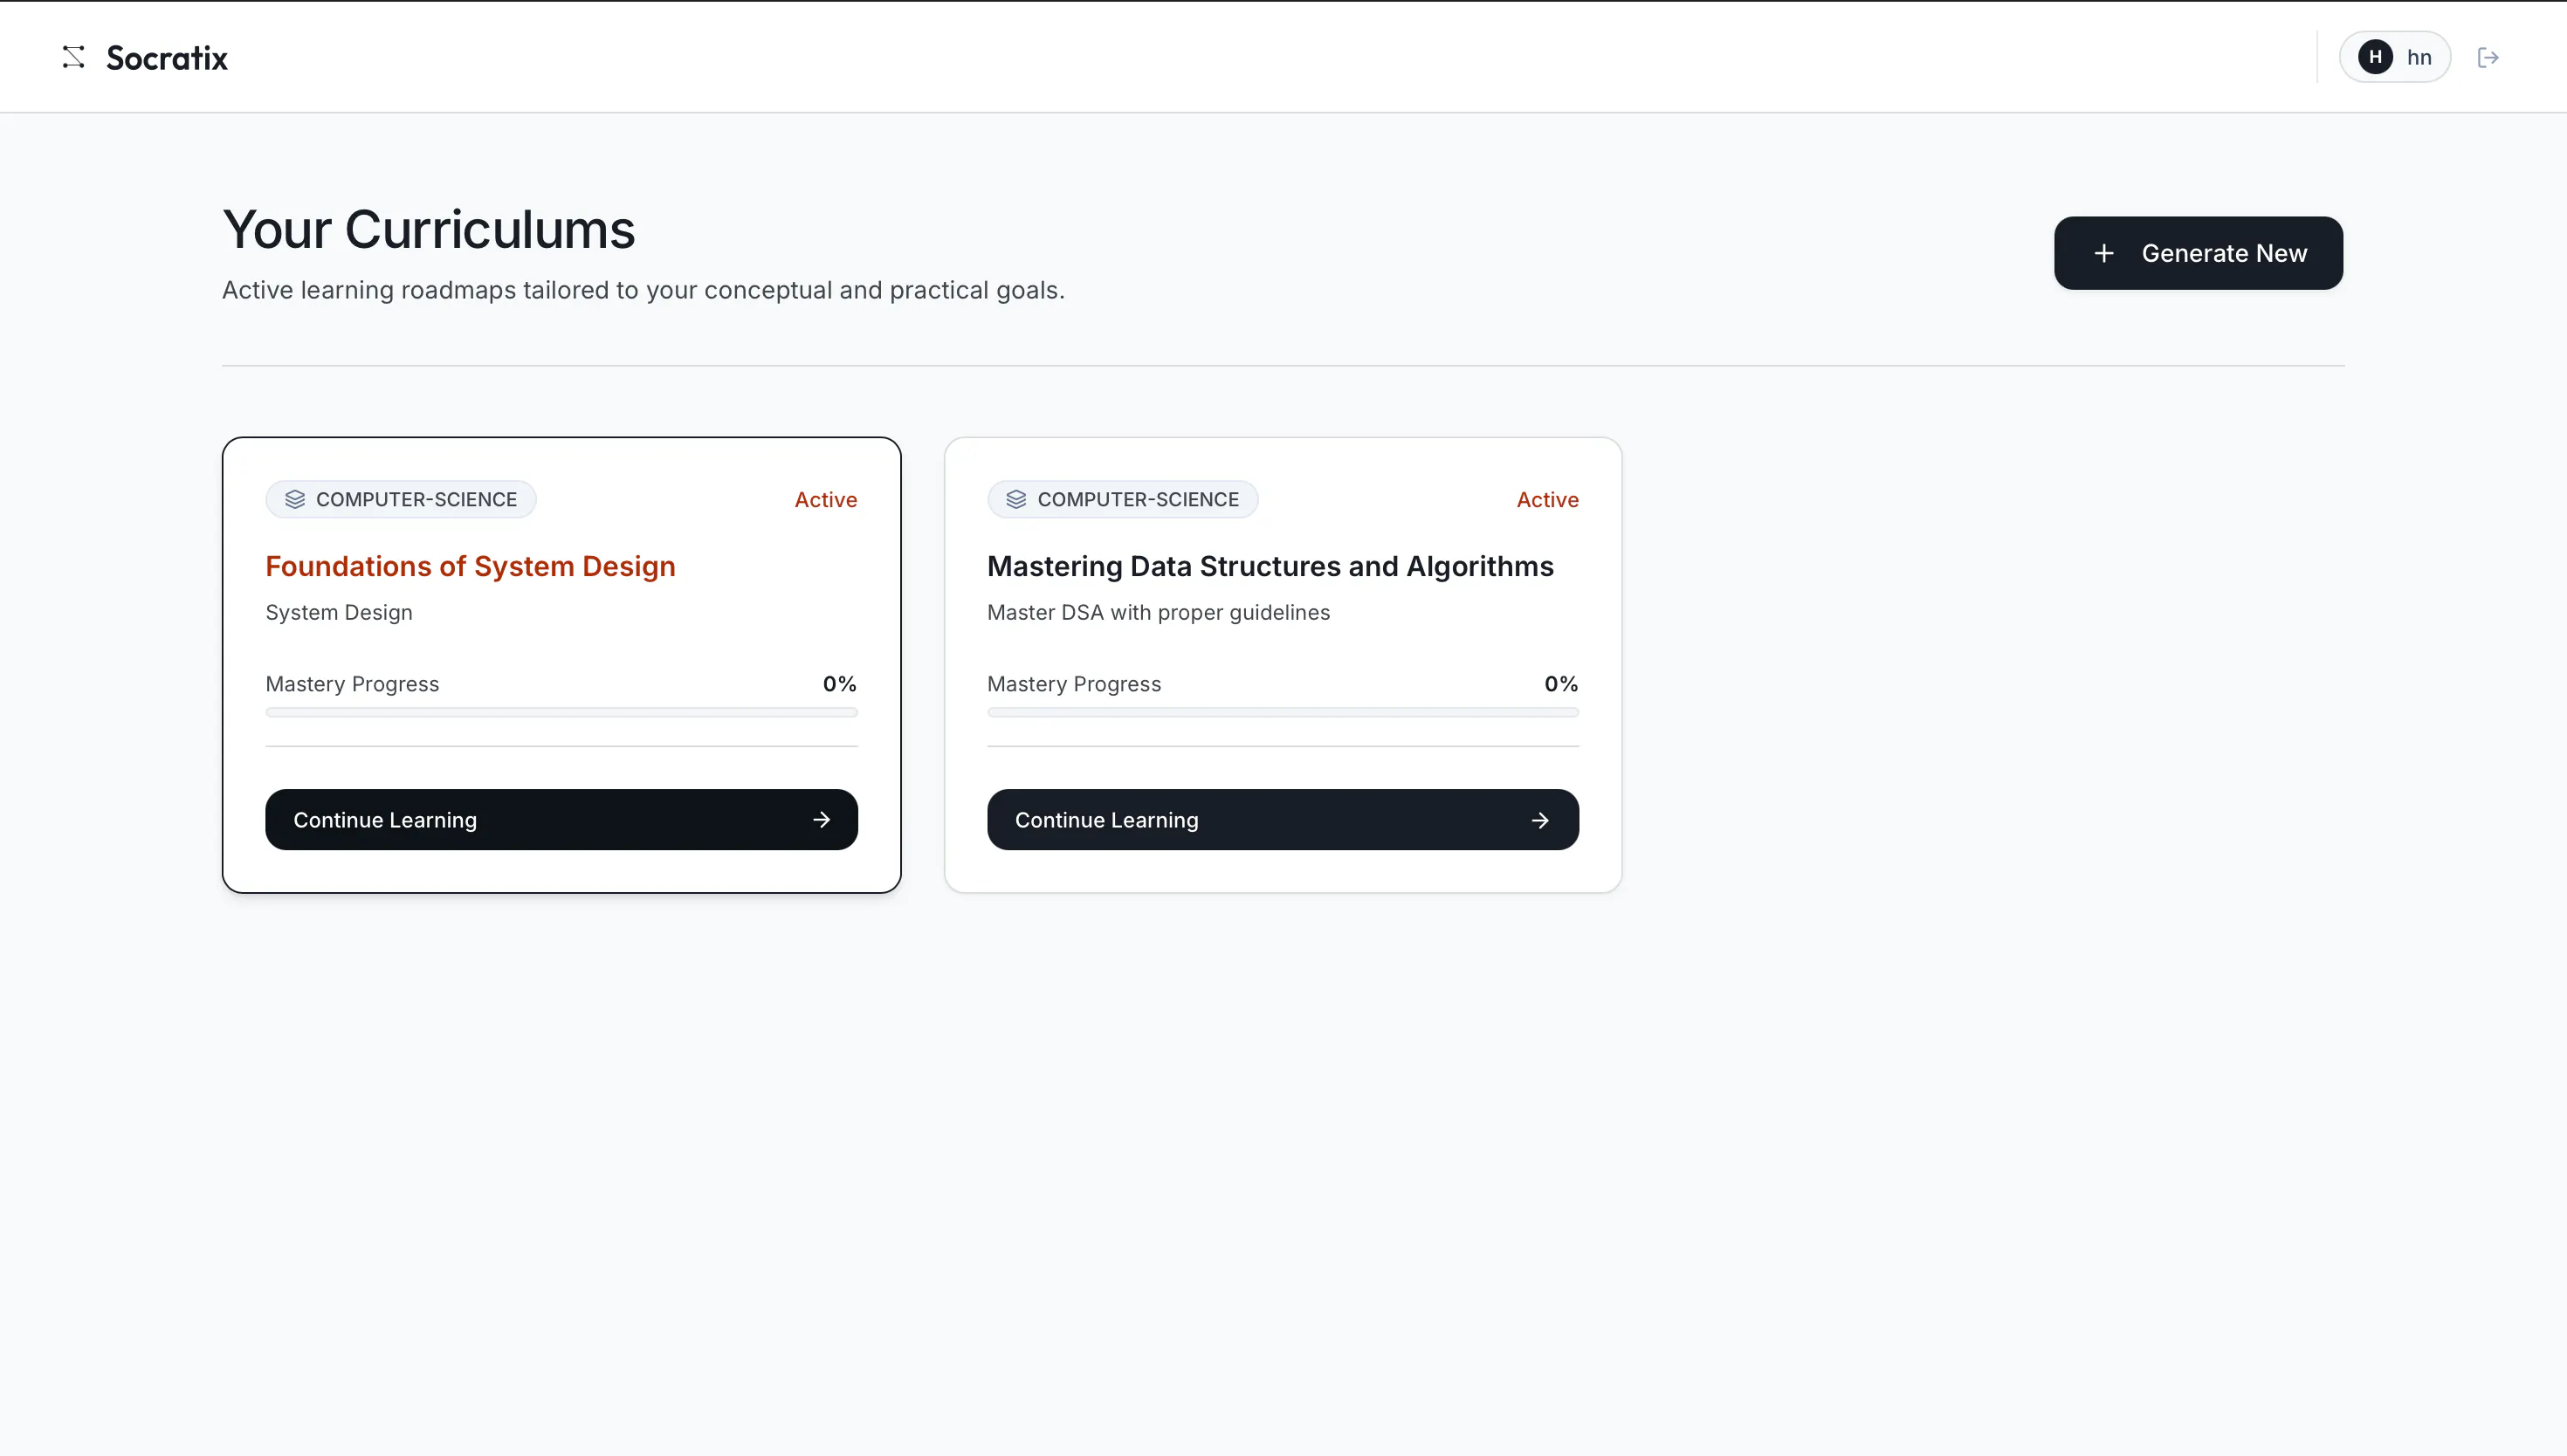This screenshot has width=2567, height=1456.
Task: Click 'Master DSA with proper guidelines' text
Action: point(1158,612)
